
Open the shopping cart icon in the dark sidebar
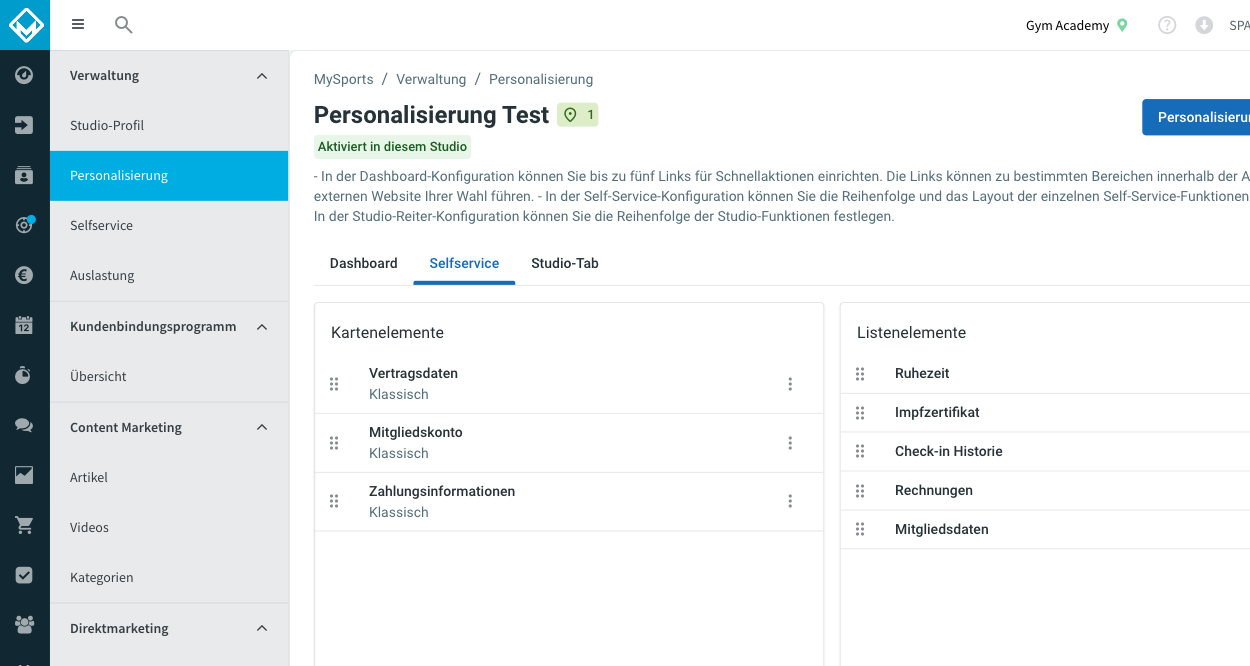[x=25, y=525]
